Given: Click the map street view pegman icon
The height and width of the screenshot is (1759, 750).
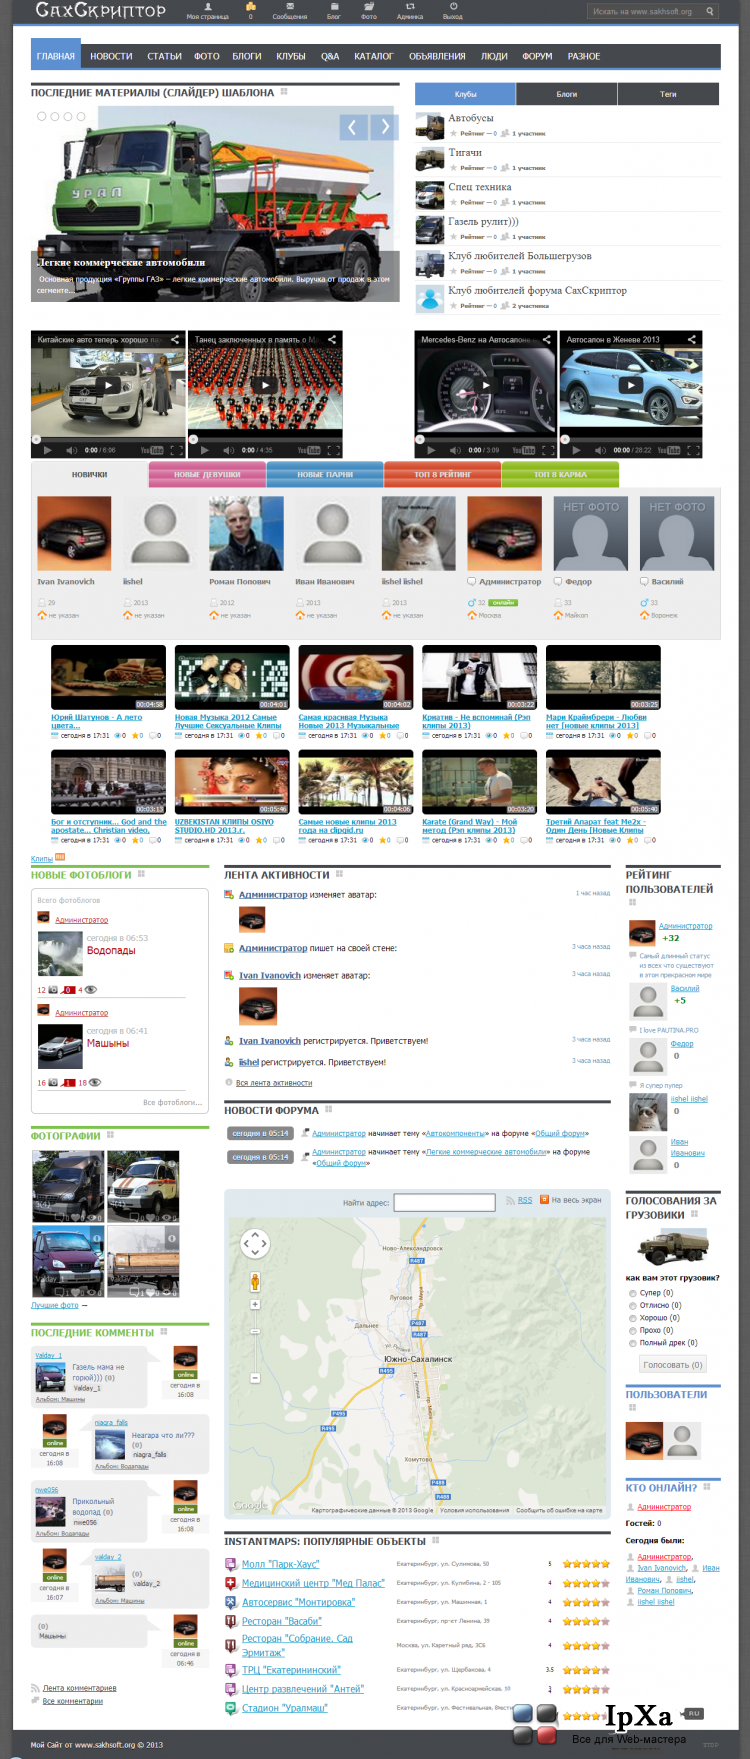Looking at the screenshot, I should (x=255, y=1282).
